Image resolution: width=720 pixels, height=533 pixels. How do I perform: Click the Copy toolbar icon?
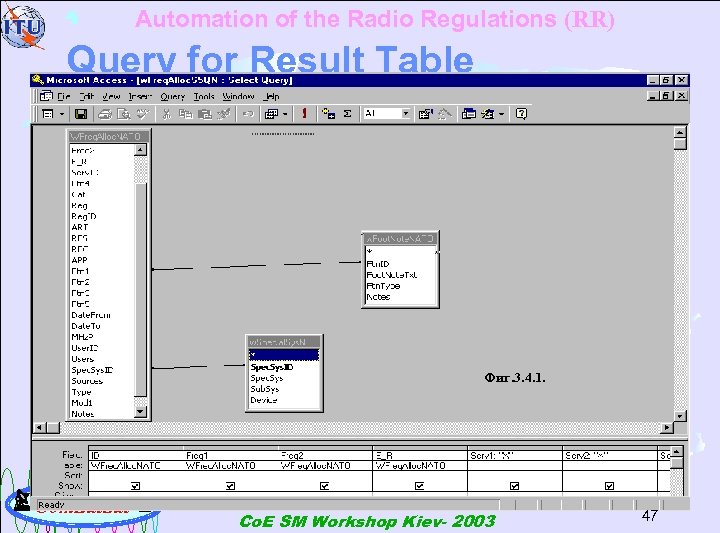[x=186, y=113]
